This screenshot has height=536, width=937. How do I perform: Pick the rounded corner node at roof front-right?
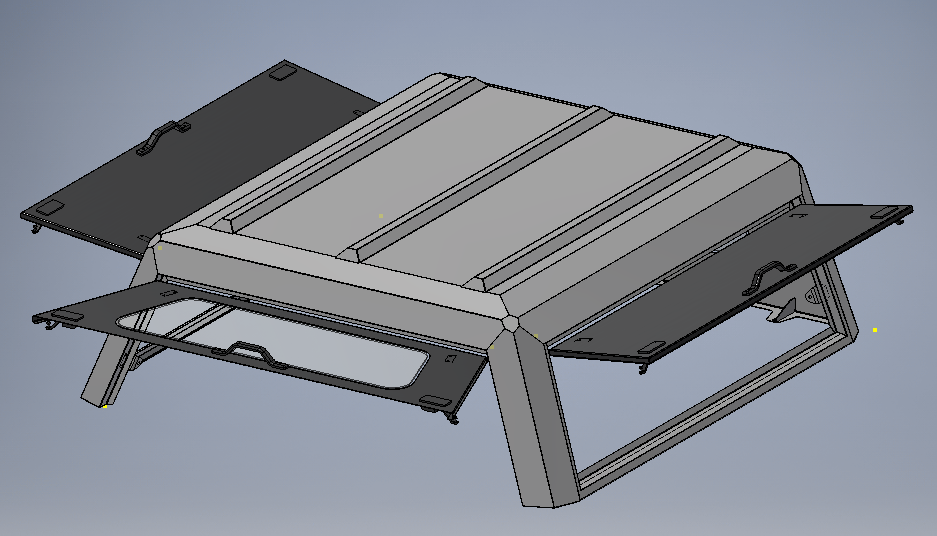510,323
